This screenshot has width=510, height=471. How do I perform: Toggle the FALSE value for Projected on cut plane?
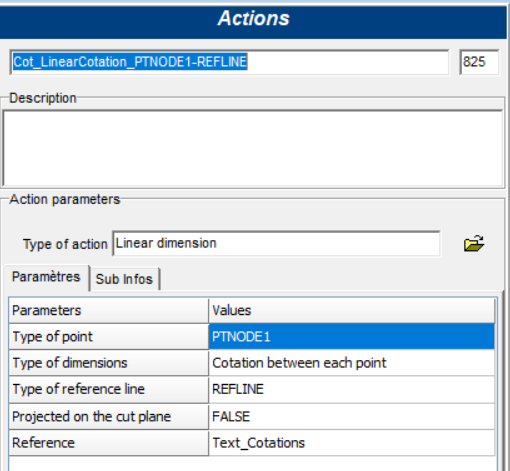coord(352,417)
